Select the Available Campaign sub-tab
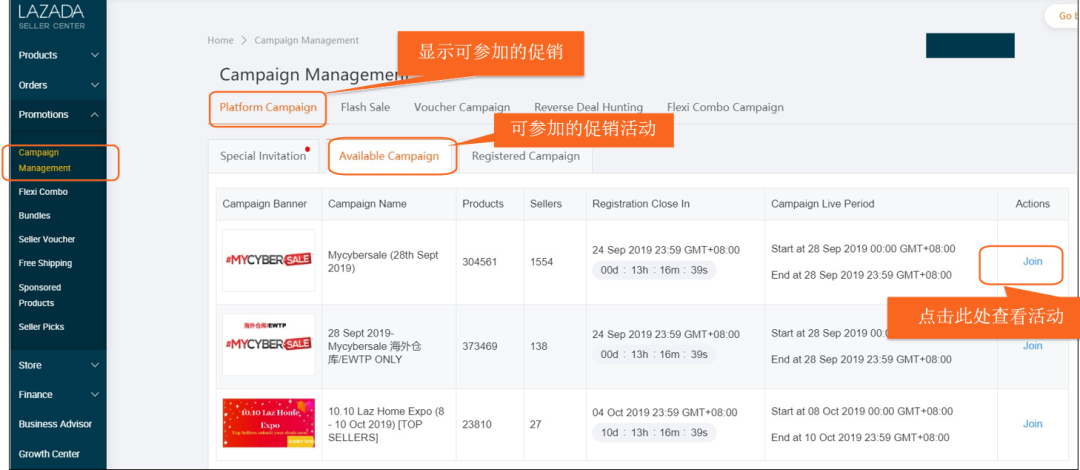This screenshot has height=470, width=1080. (389, 156)
